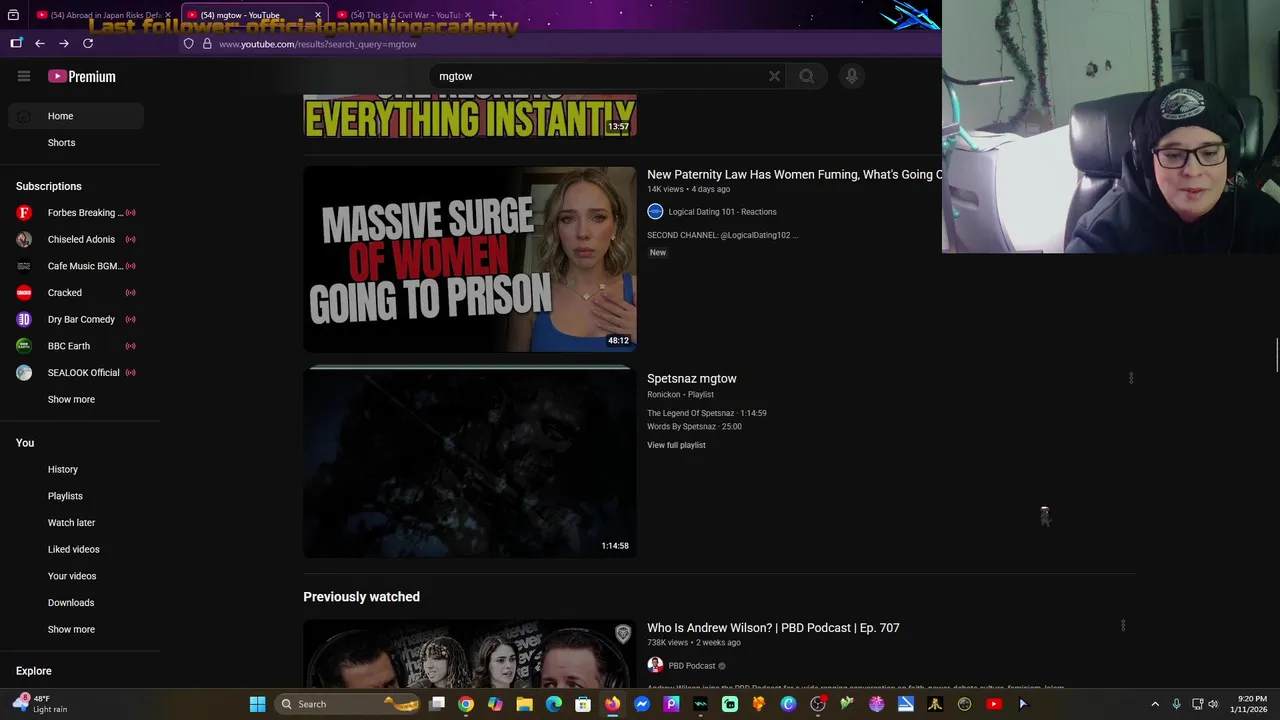Open File Explorer from the taskbar
Viewport: 1280px width, 720px height.
524,704
